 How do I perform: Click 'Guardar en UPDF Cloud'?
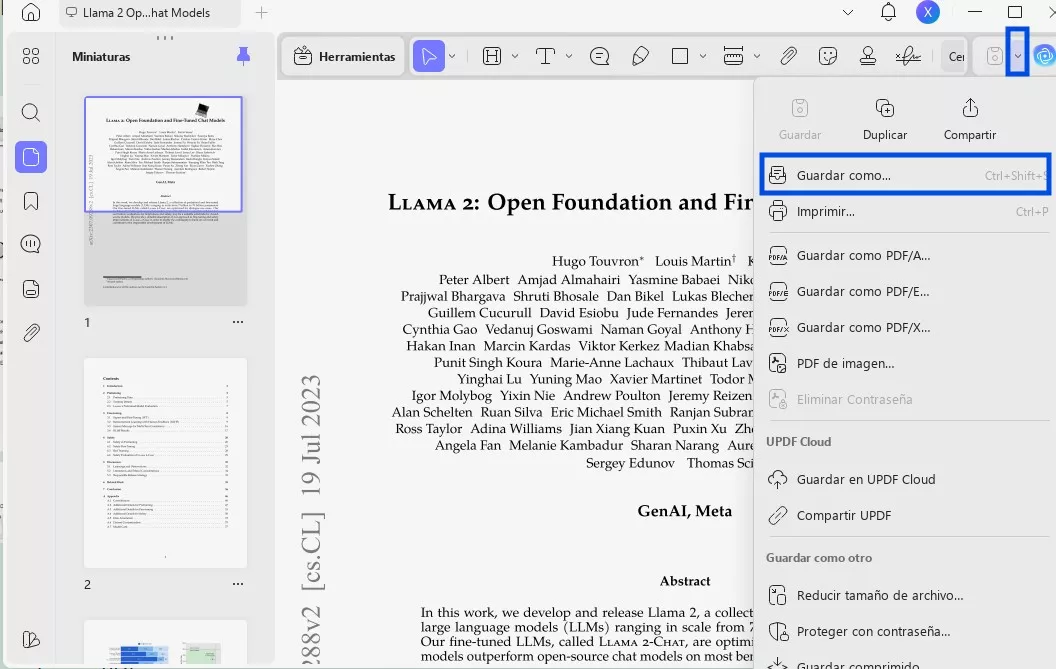click(865, 480)
